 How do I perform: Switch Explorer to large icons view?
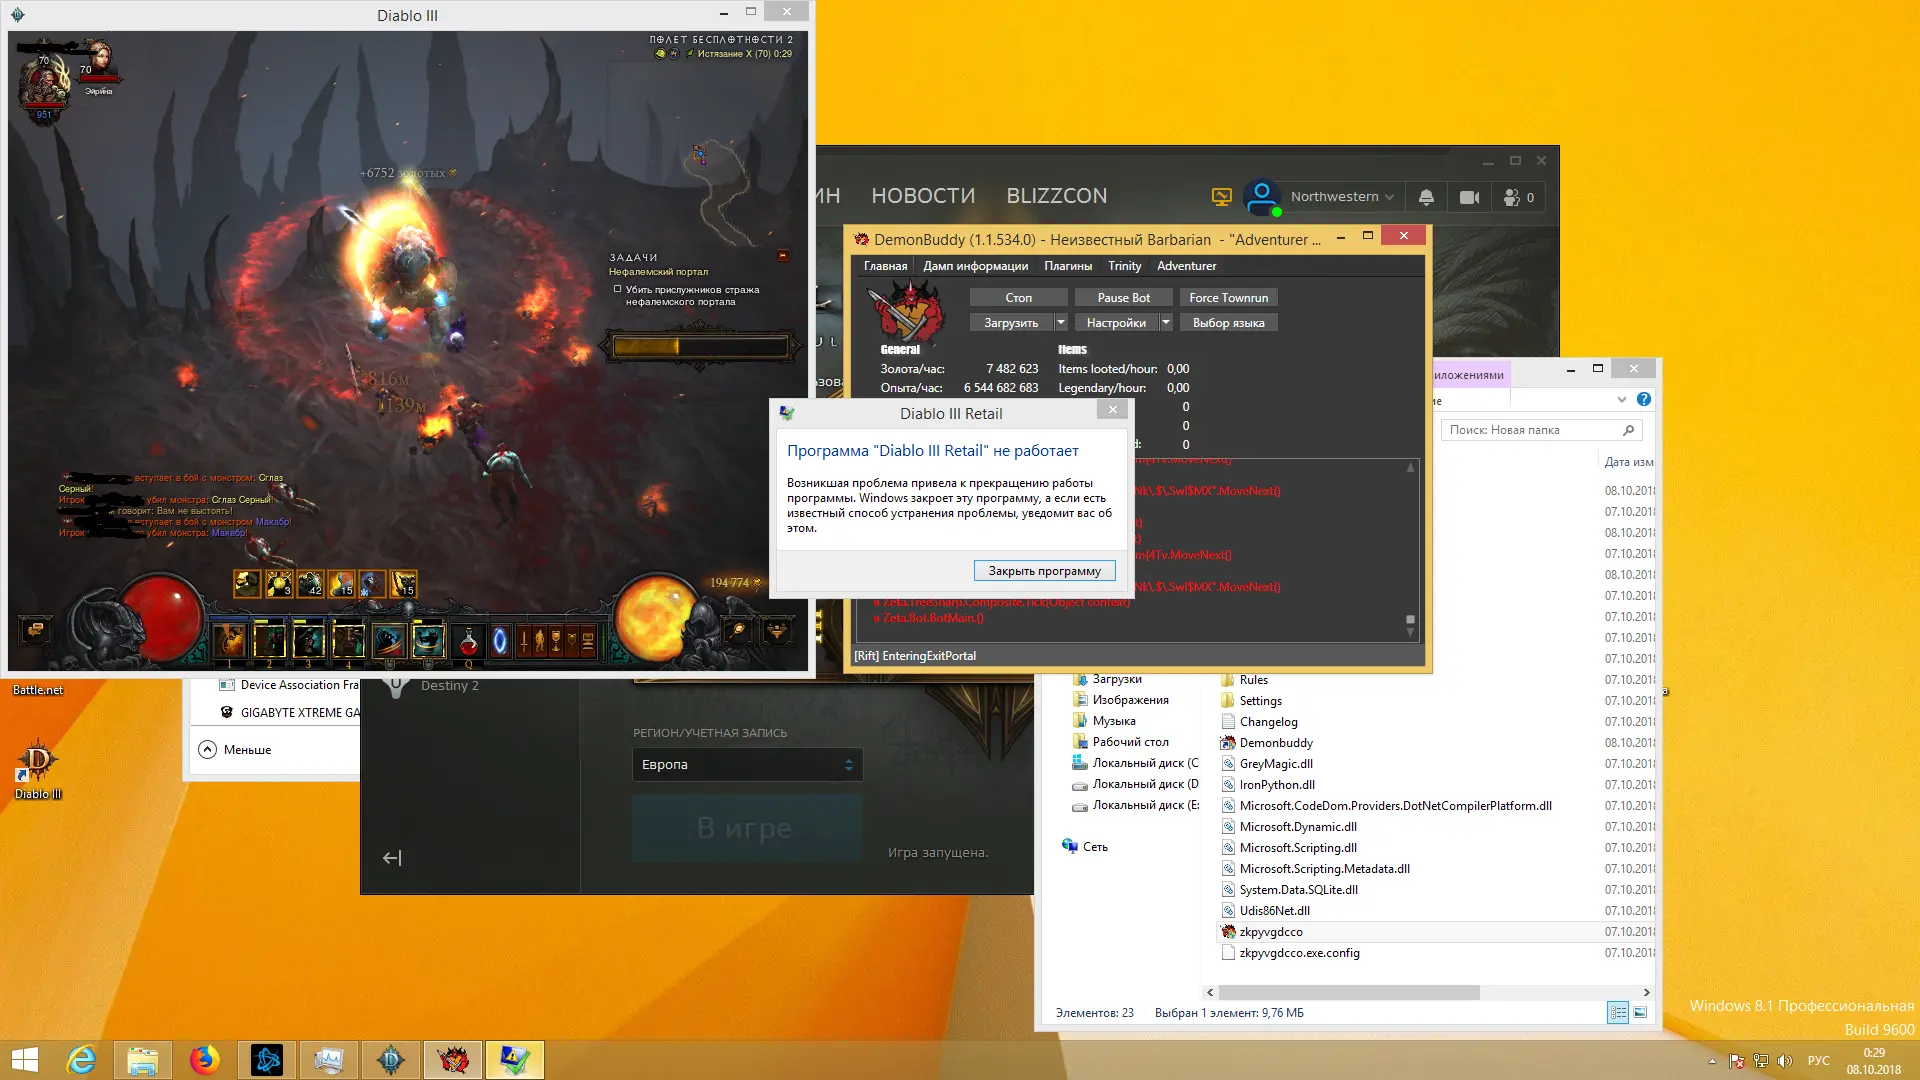tap(1640, 1013)
